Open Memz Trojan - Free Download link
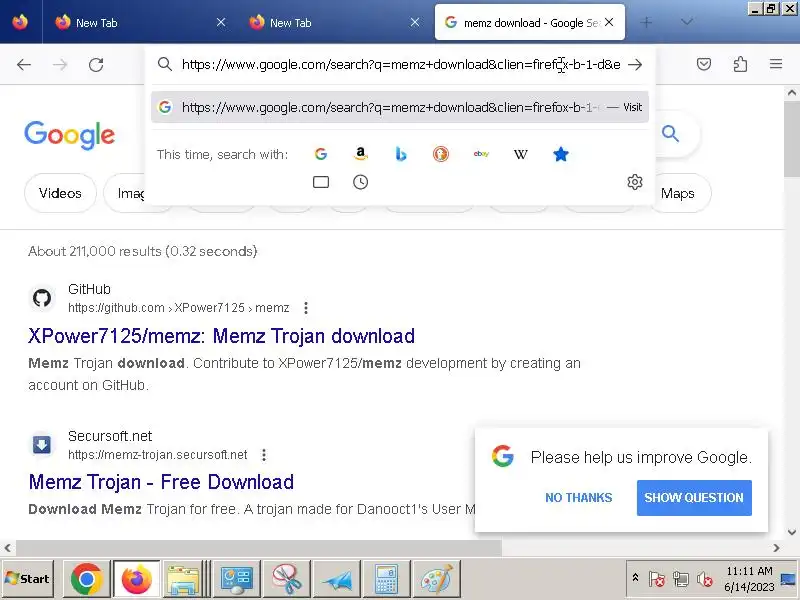This screenshot has width=800, height=600. tap(161, 482)
